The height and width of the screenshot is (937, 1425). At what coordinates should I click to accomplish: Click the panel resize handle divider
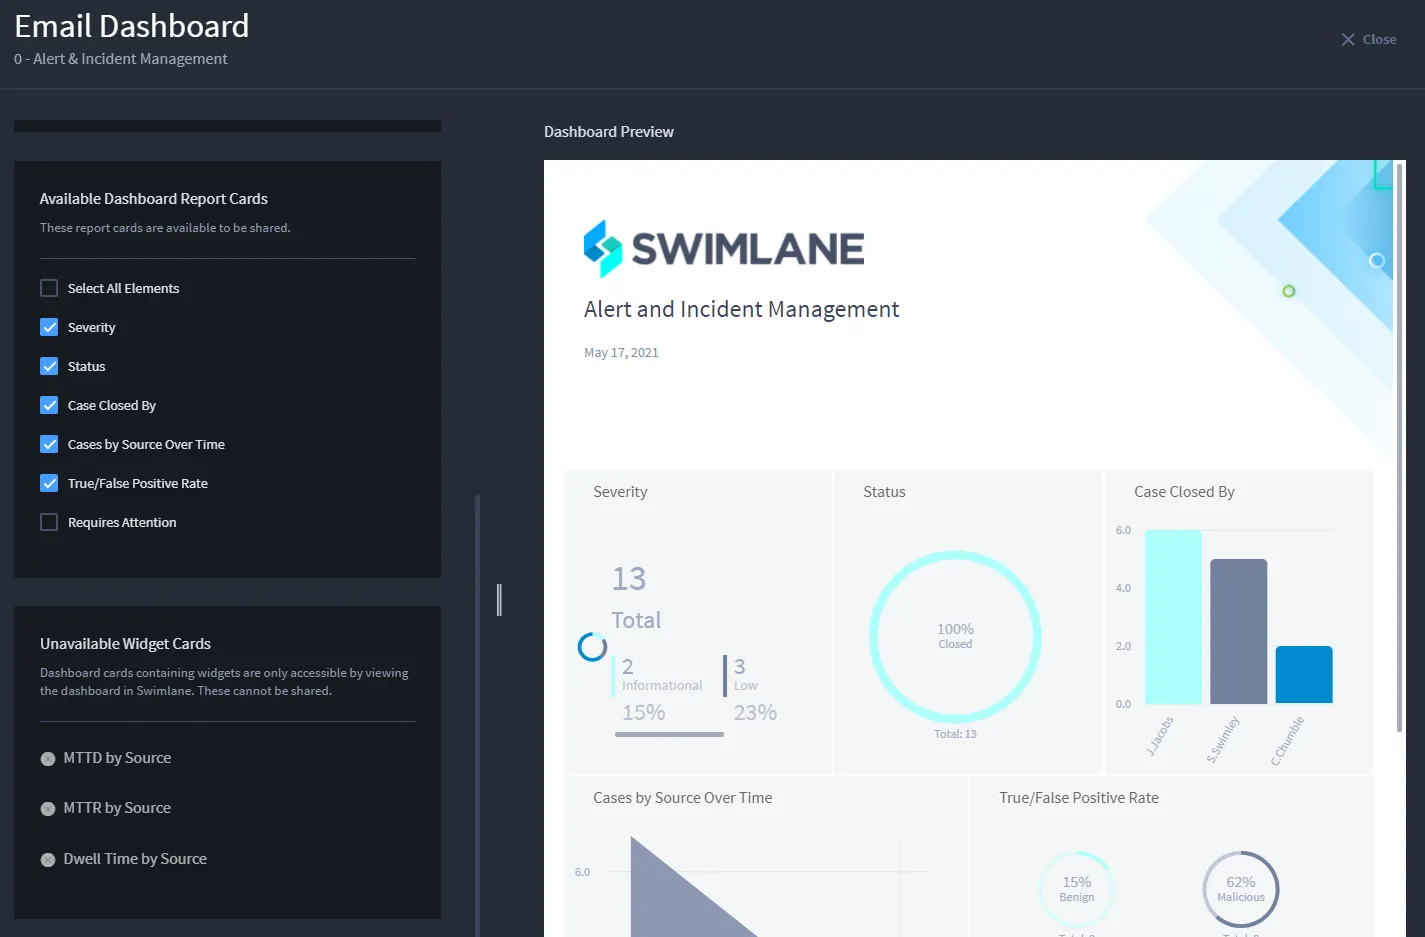point(499,600)
